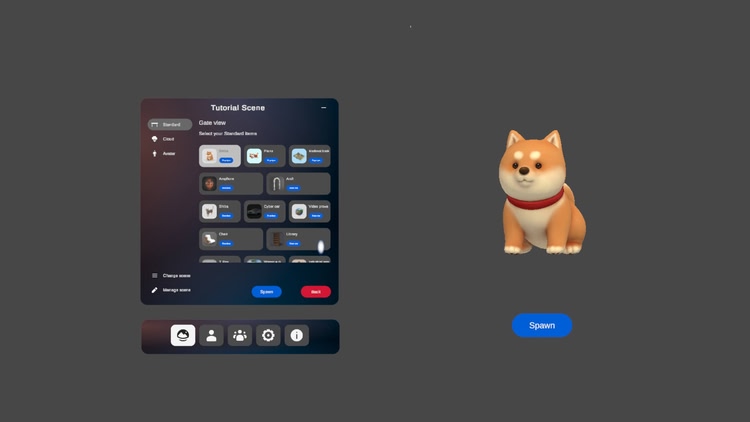
Task: Open the people group icon in the bottom toolbar
Action: (x=240, y=336)
